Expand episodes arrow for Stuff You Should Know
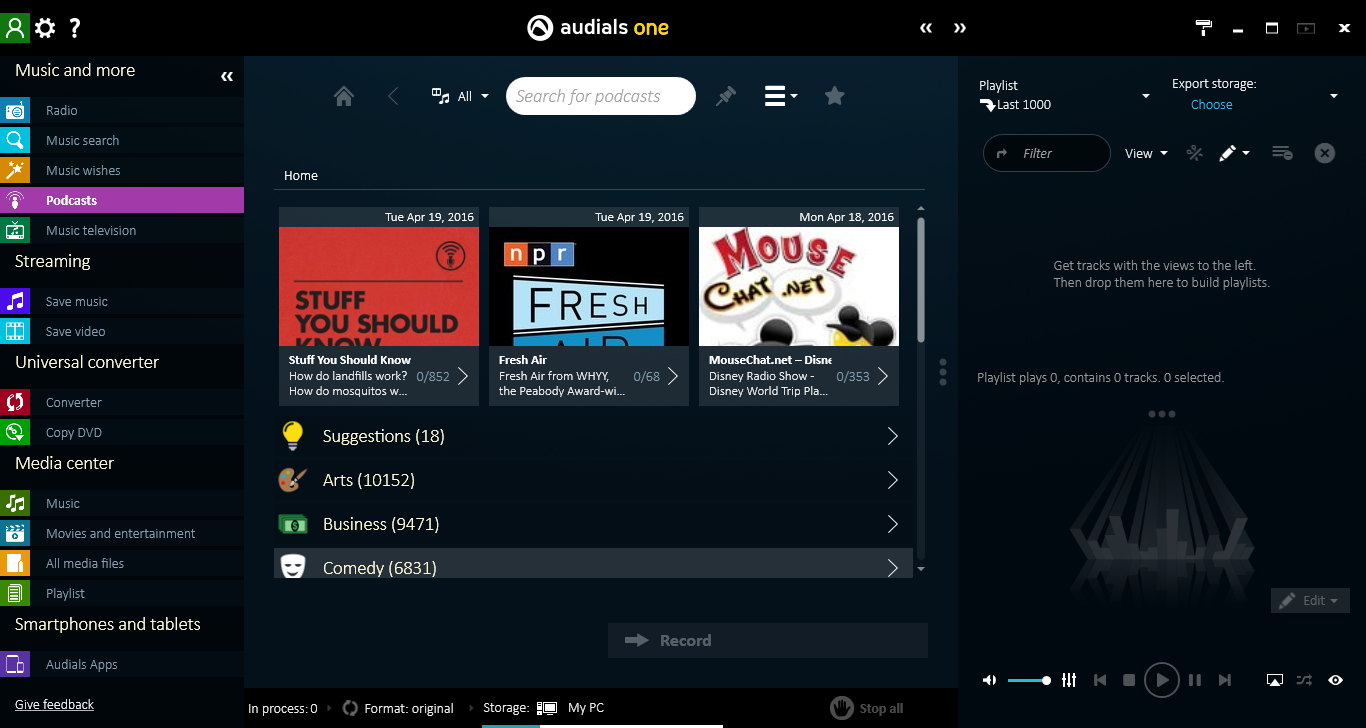Screen dimensions: 1366x728 (x=463, y=376)
